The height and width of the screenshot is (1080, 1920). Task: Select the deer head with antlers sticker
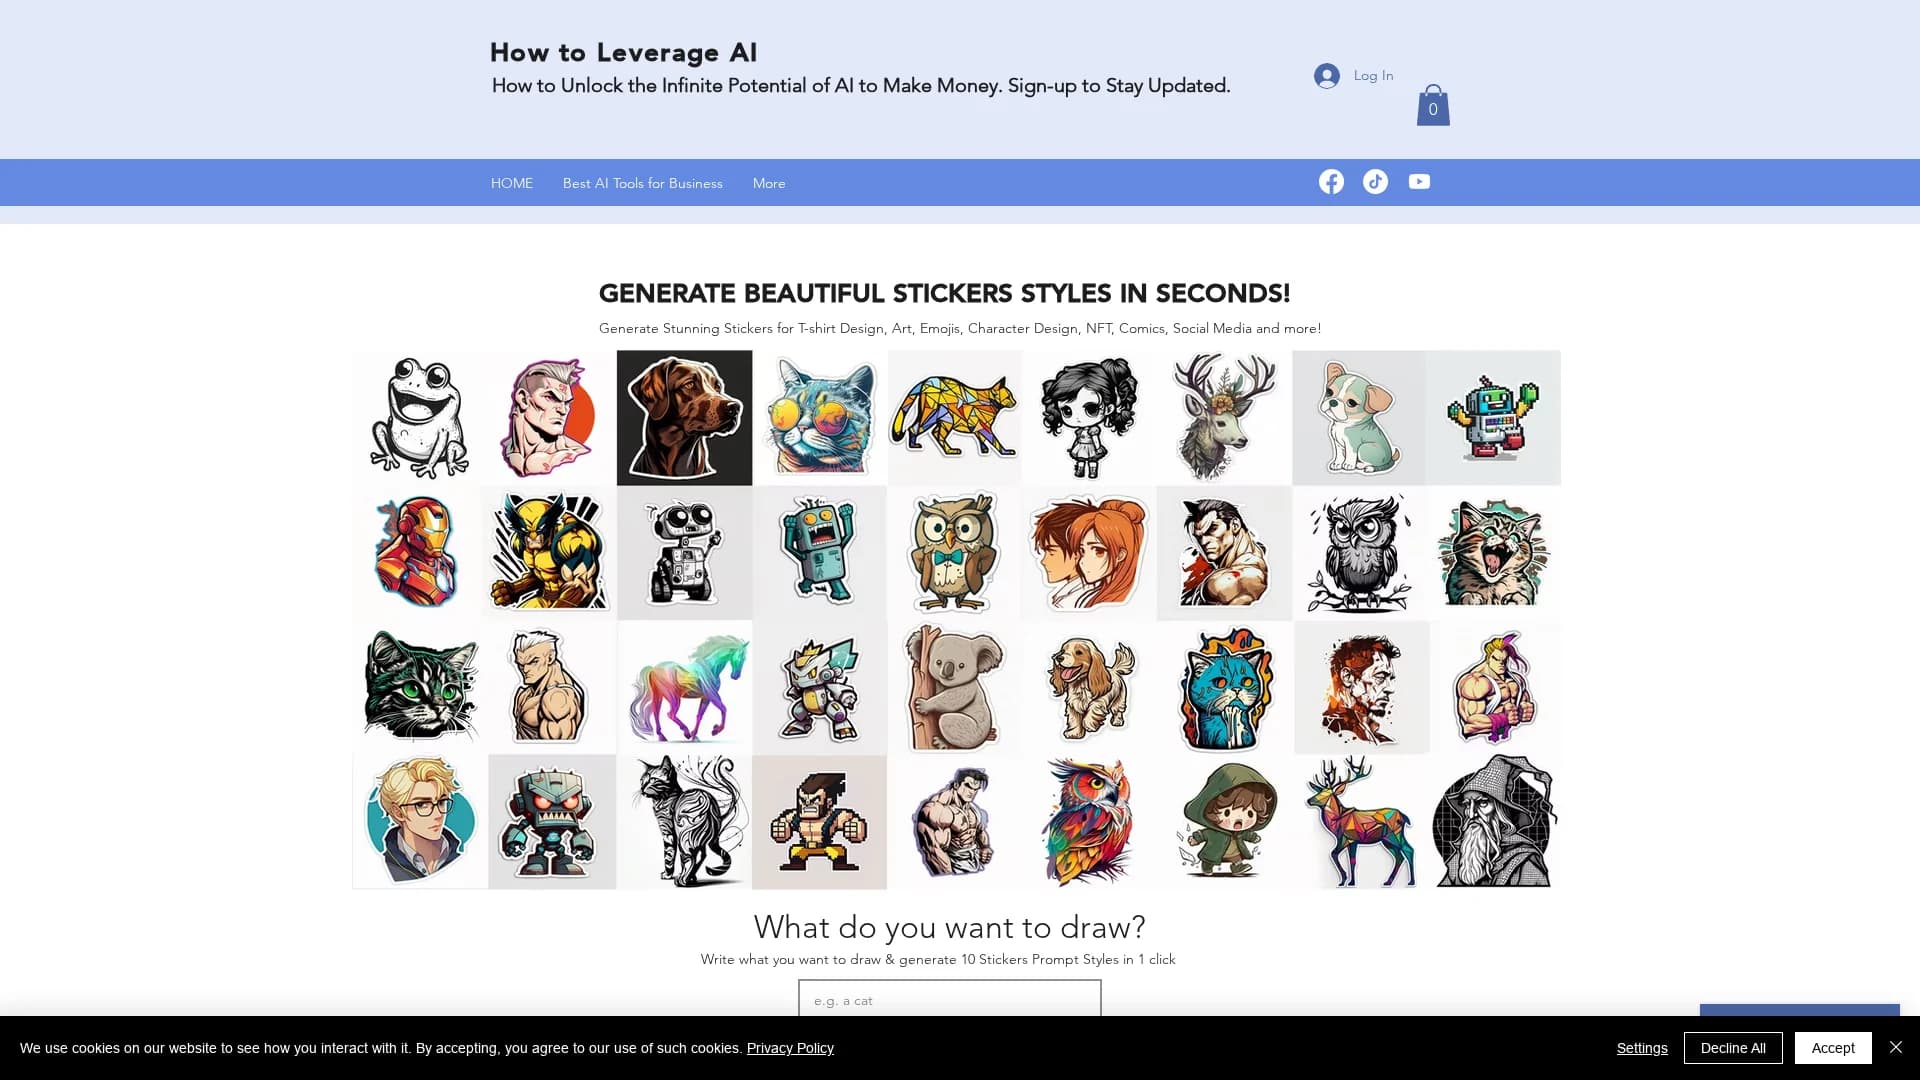pyautogui.click(x=1224, y=418)
